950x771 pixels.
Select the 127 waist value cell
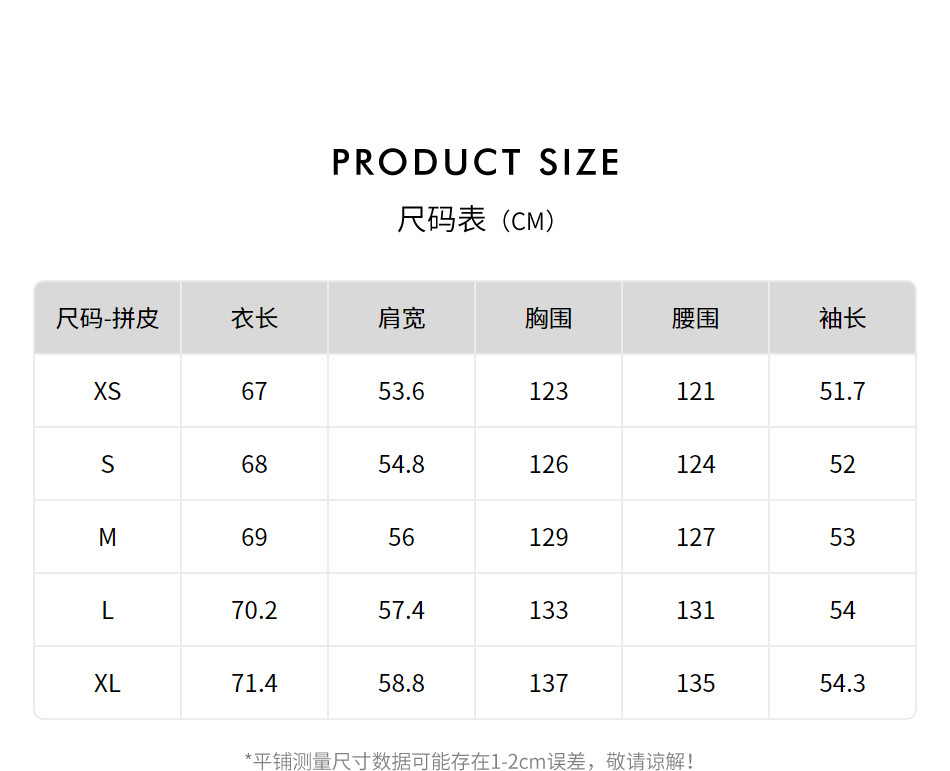(x=695, y=537)
